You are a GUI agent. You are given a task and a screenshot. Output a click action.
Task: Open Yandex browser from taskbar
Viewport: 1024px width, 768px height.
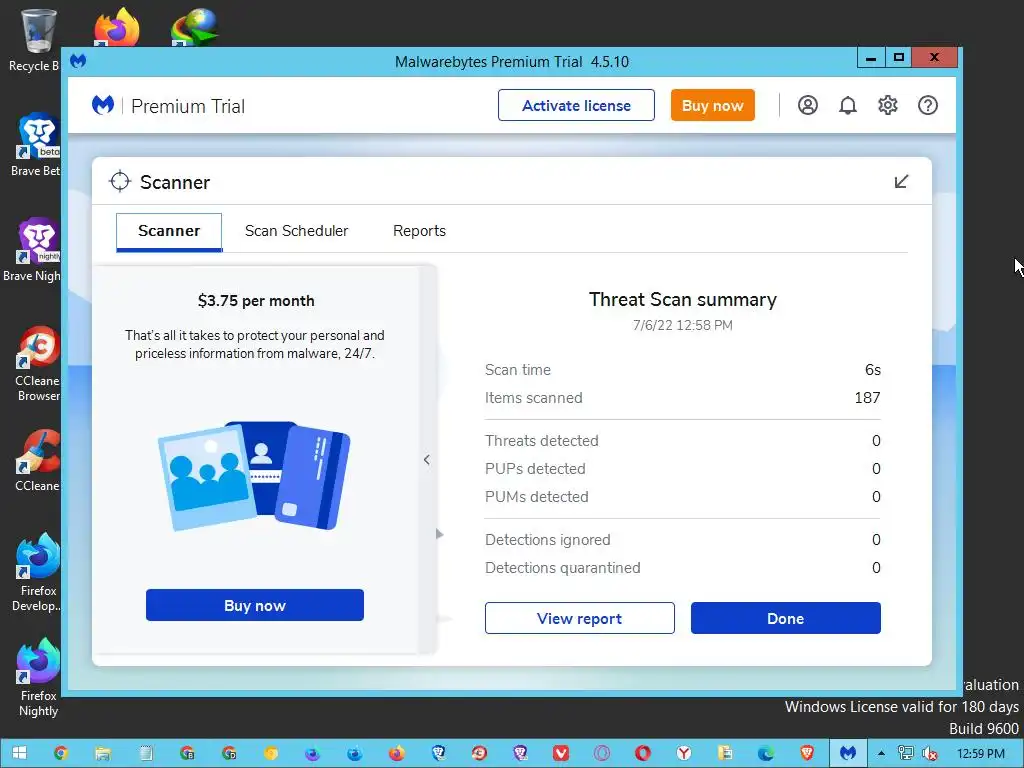click(x=684, y=754)
